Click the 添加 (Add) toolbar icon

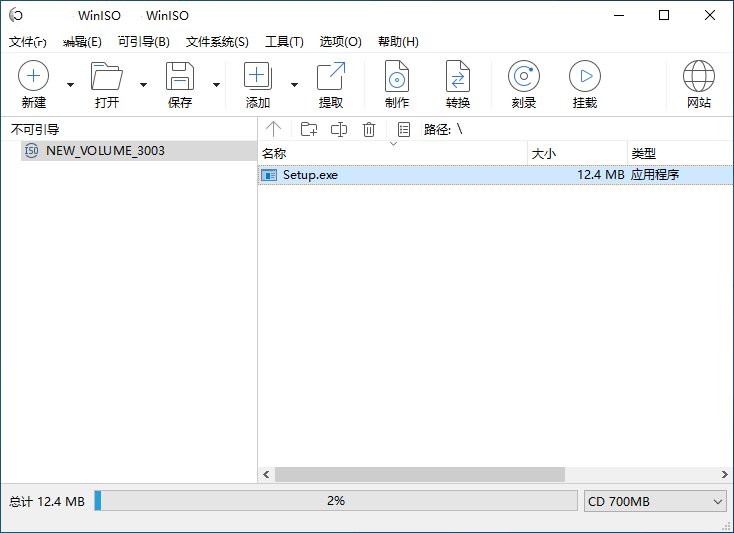(257, 76)
